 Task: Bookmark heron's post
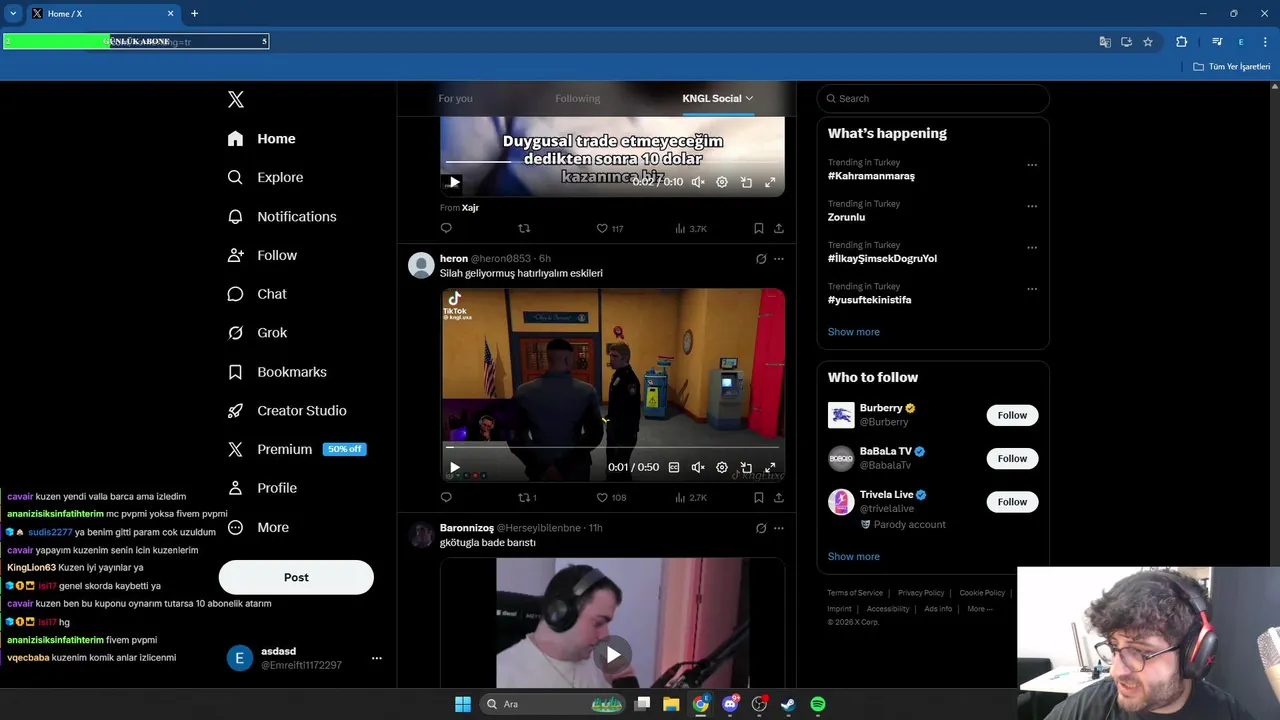[759, 497]
